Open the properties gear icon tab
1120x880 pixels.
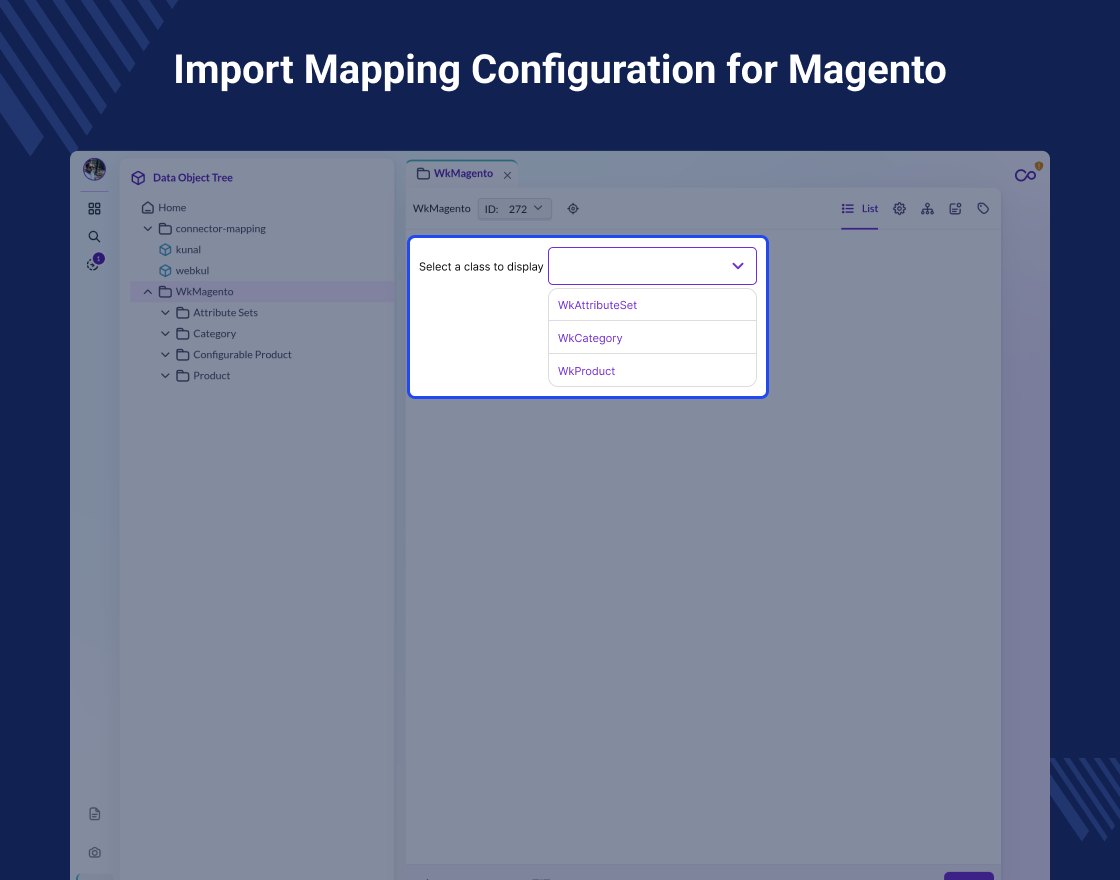click(x=899, y=209)
